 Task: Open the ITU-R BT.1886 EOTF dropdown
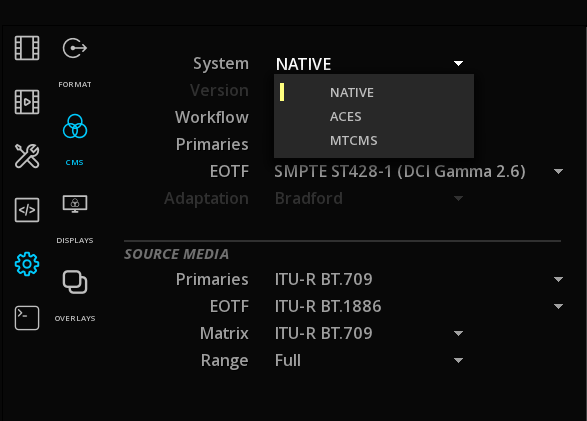pos(558,306)
